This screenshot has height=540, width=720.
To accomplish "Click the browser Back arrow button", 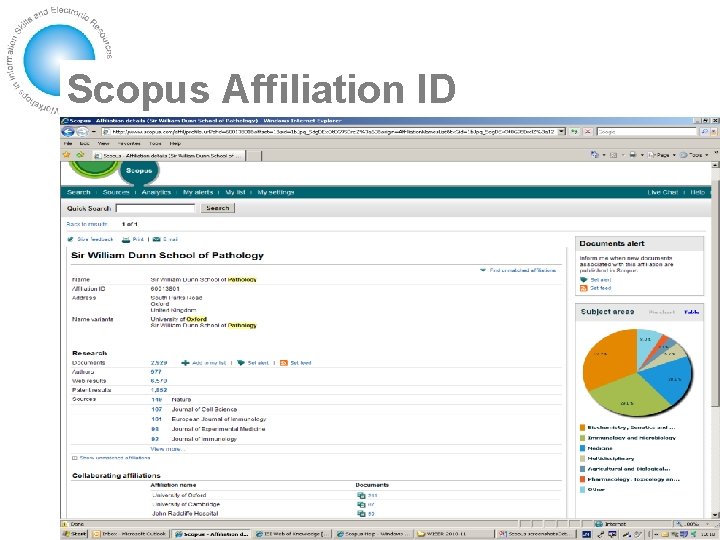I will click(x=68, y=132).
